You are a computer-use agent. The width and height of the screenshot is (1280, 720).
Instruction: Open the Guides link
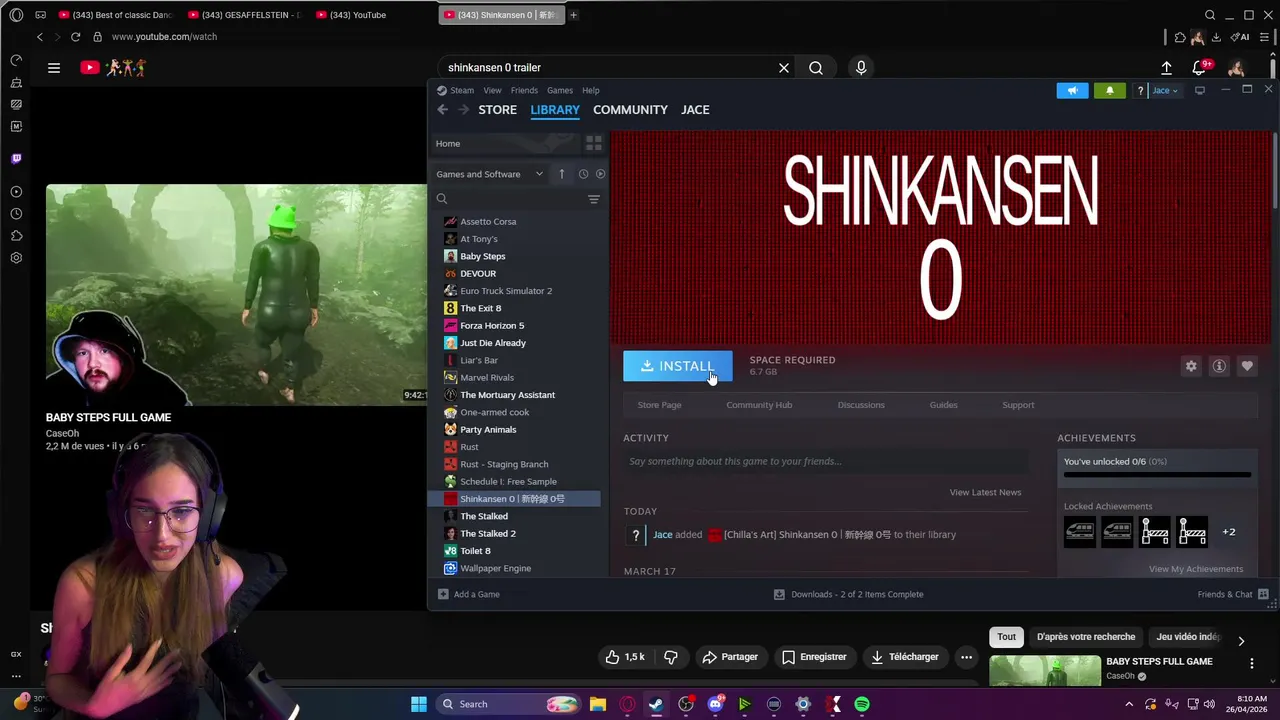(943, 405)
